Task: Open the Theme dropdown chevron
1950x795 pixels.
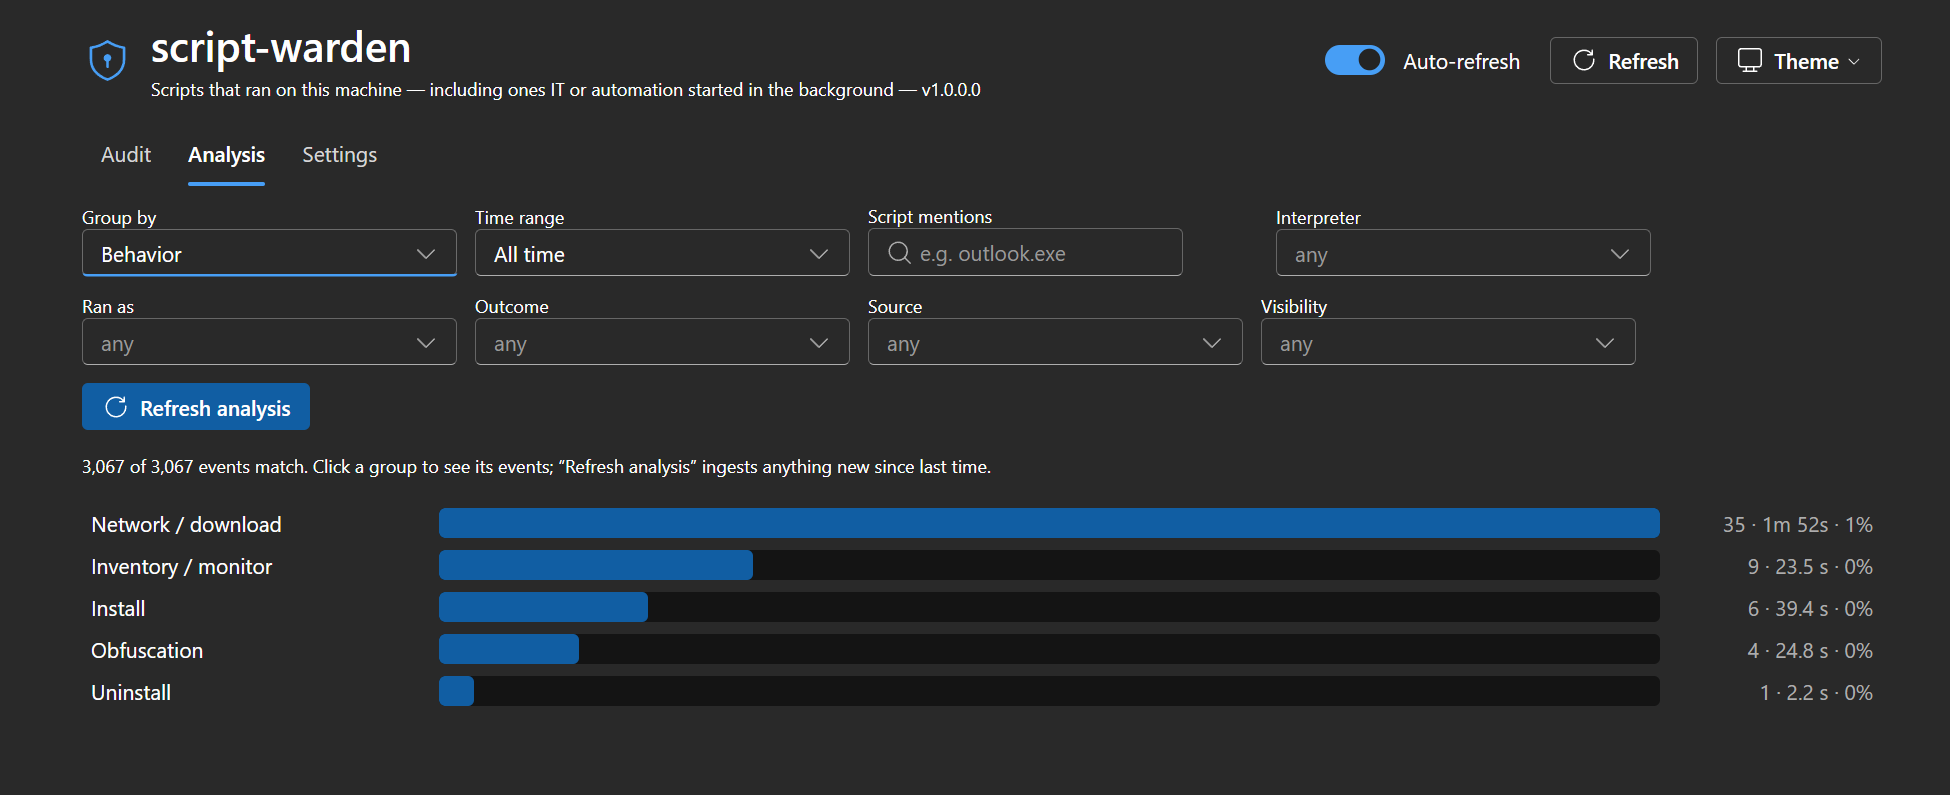Action: pyautogui.click(x=1854, y=61)
